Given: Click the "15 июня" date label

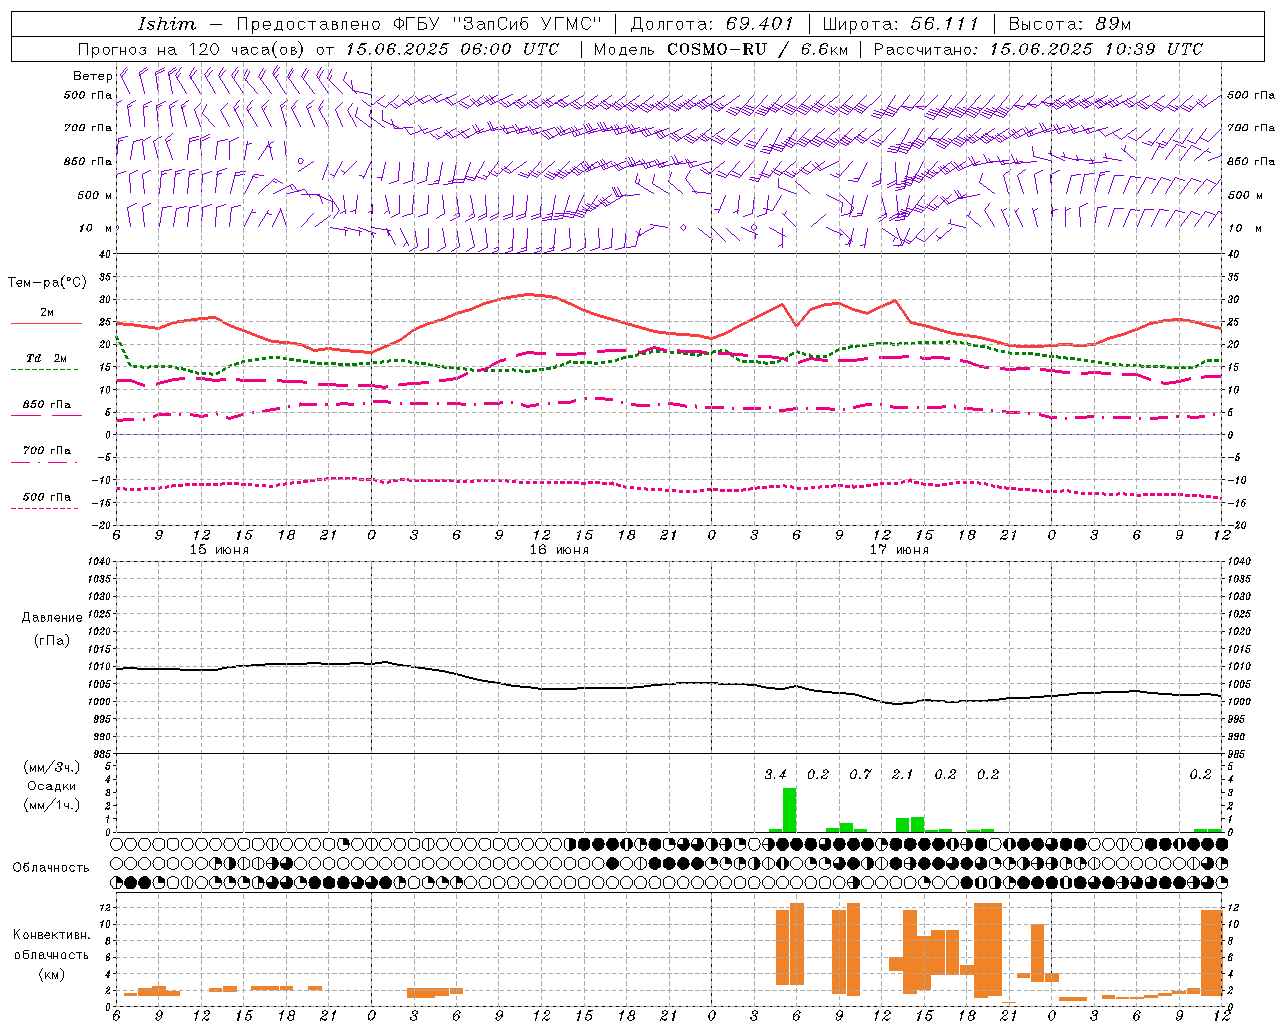Looking at the screenshot, I should [x=219, y=549].
